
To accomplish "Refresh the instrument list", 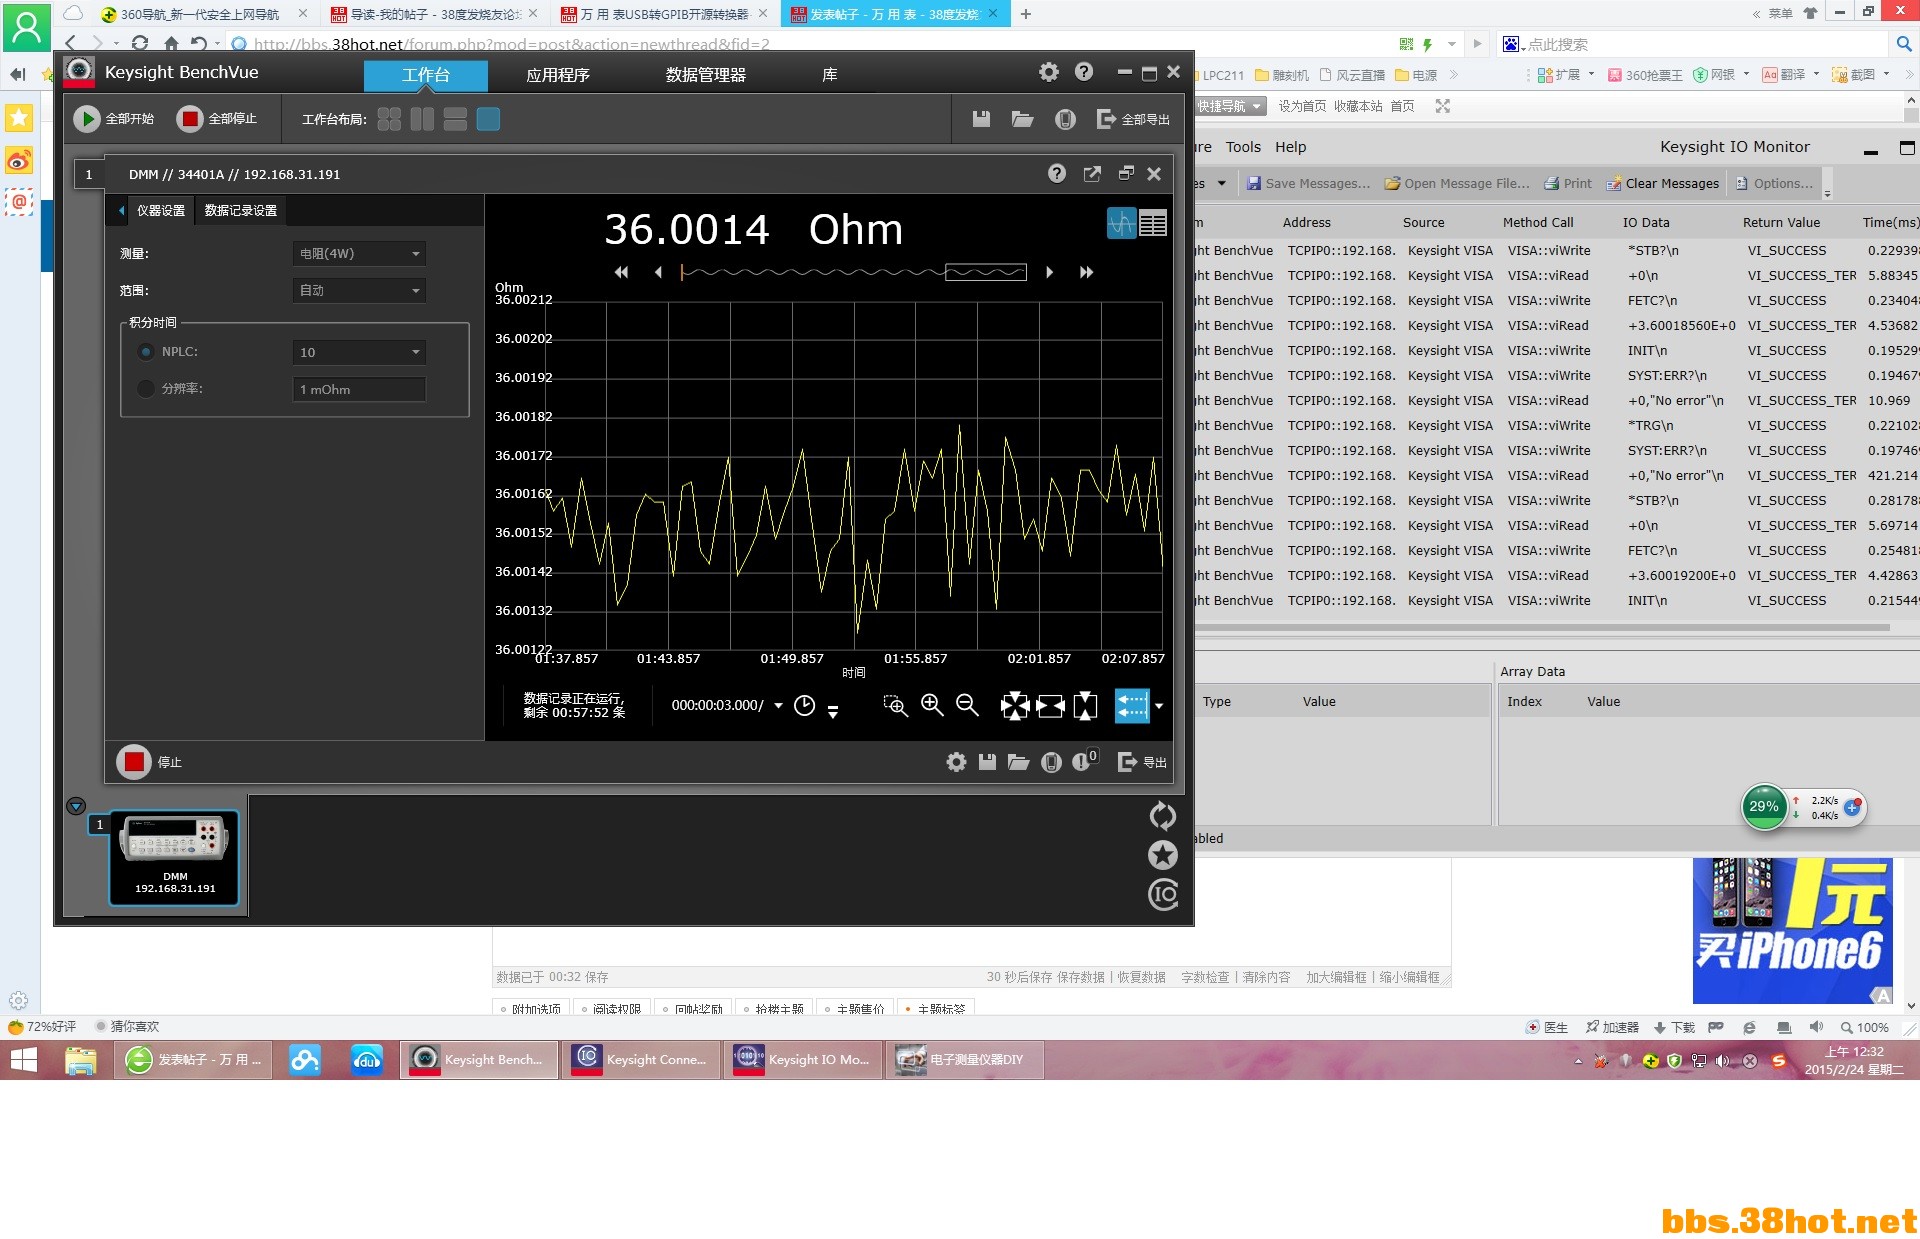I will pos(1162,816).
